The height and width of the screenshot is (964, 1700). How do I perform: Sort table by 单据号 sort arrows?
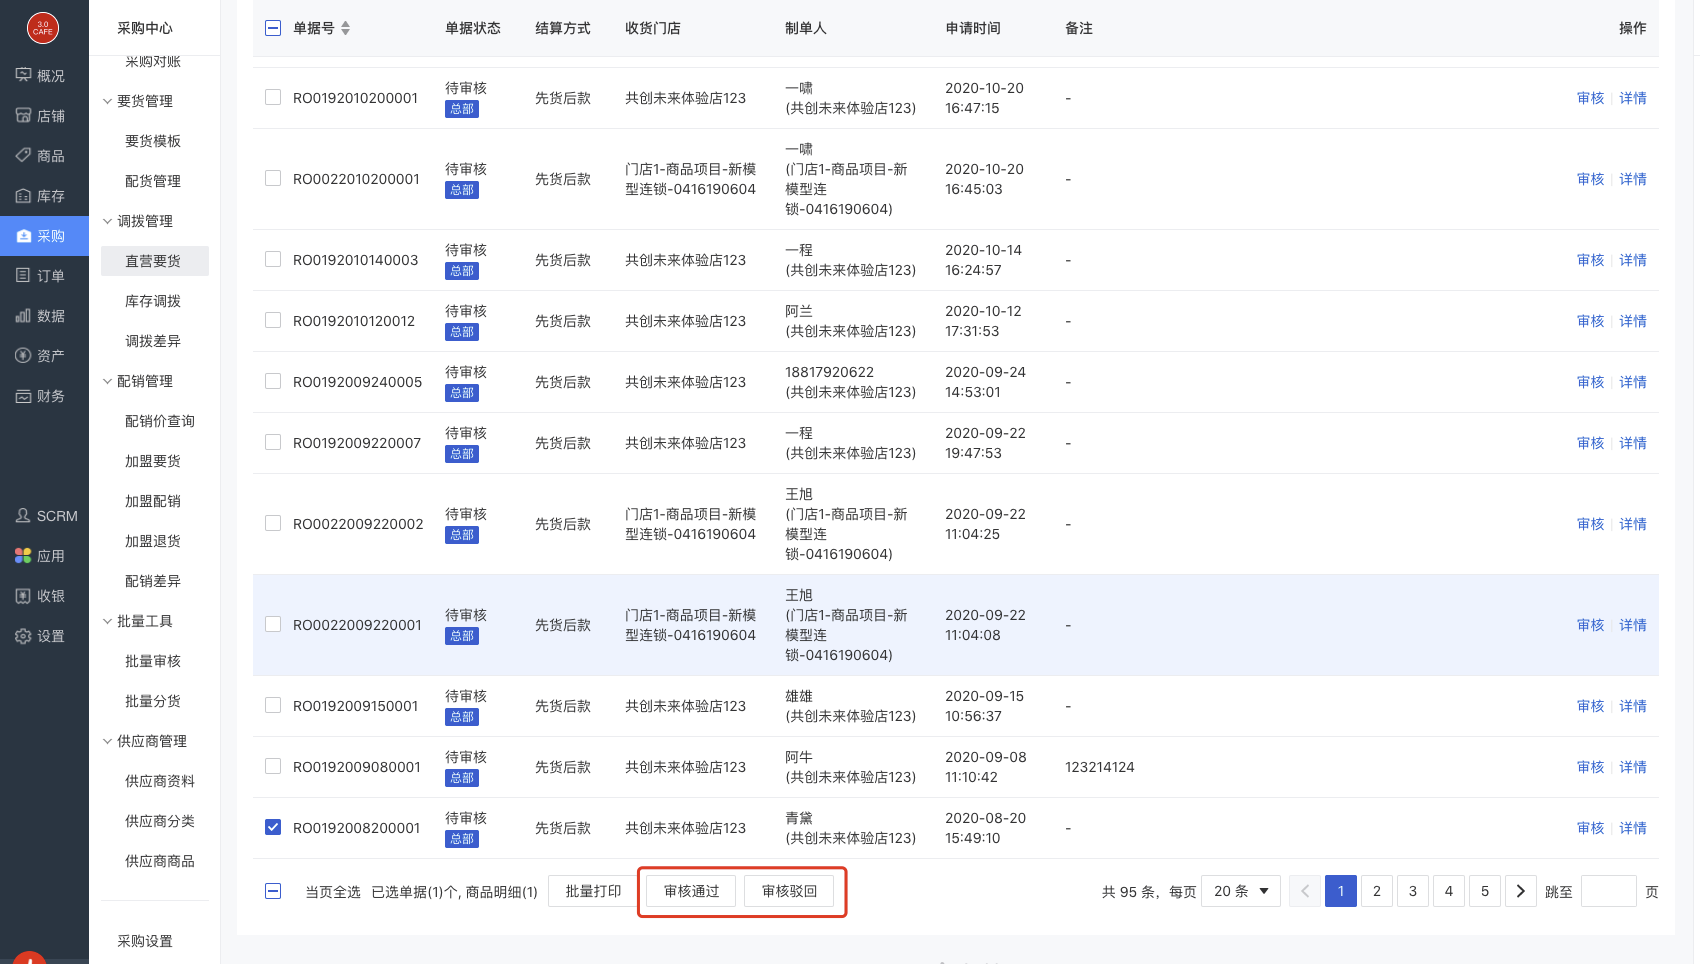click(346, 28)
